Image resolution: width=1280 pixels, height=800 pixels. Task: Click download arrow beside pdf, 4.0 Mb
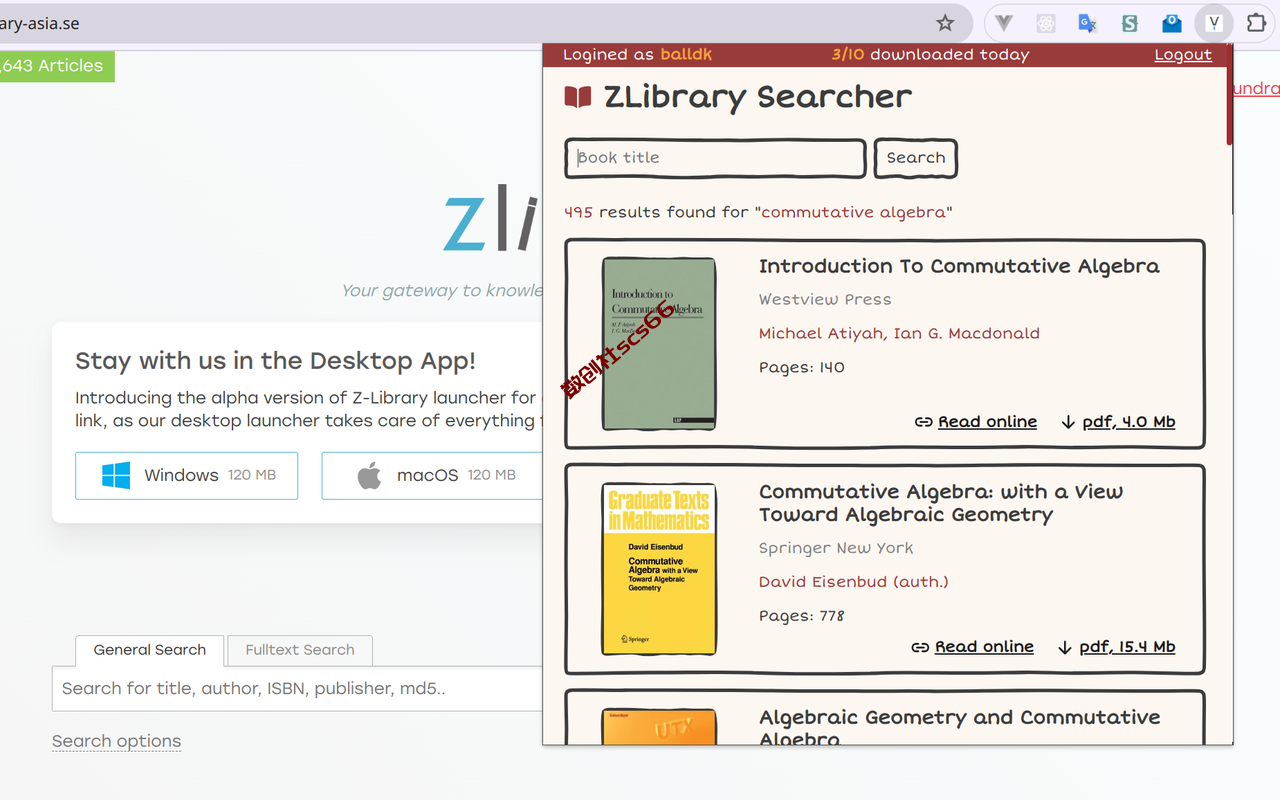point(1068,422)
